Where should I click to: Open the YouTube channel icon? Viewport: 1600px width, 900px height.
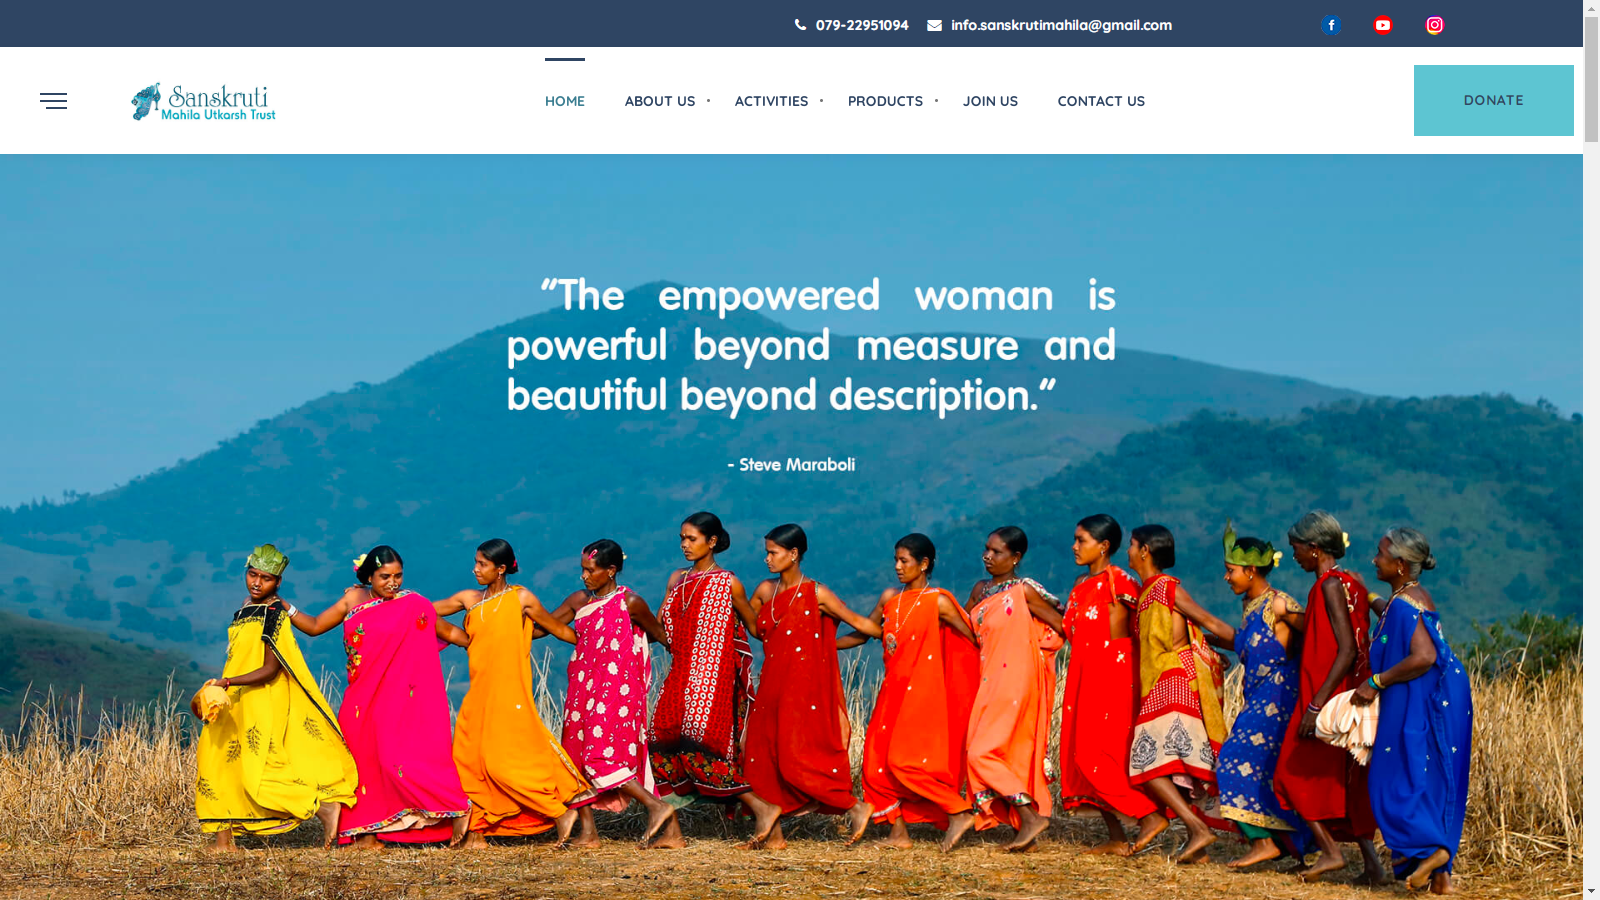coord(1383,25)
